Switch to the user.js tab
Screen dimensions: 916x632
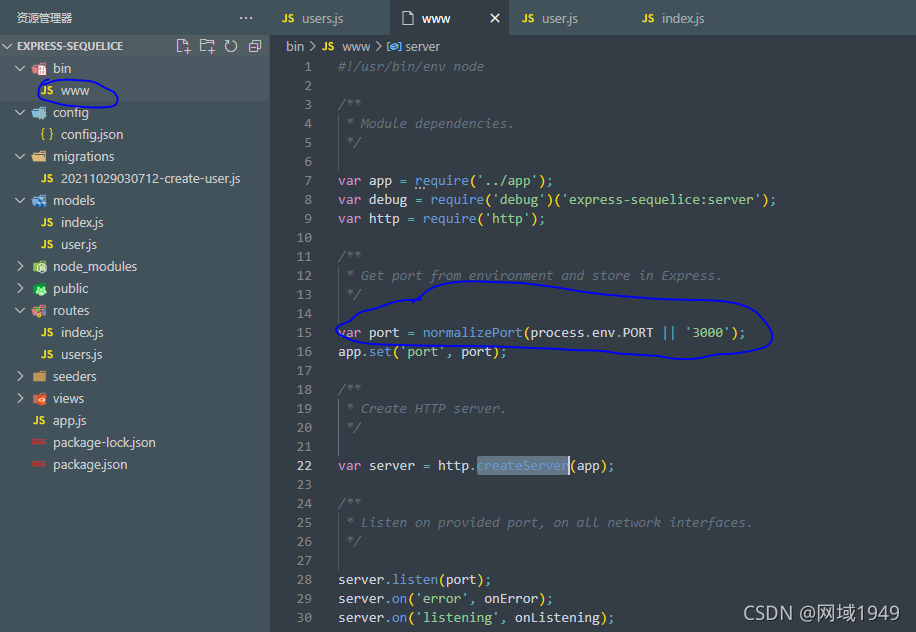[x=570, y=18]
